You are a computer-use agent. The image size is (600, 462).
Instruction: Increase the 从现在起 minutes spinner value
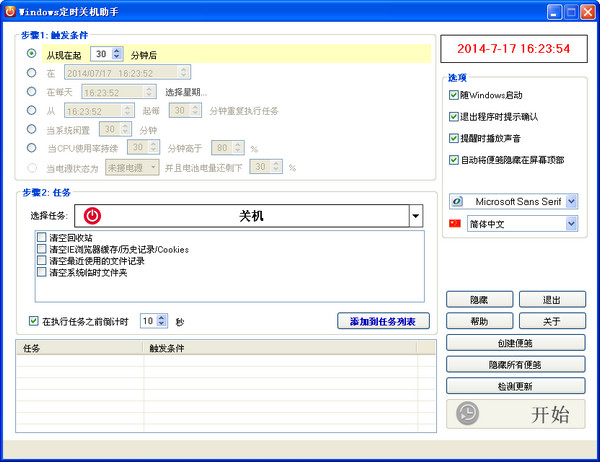point(117,51)
